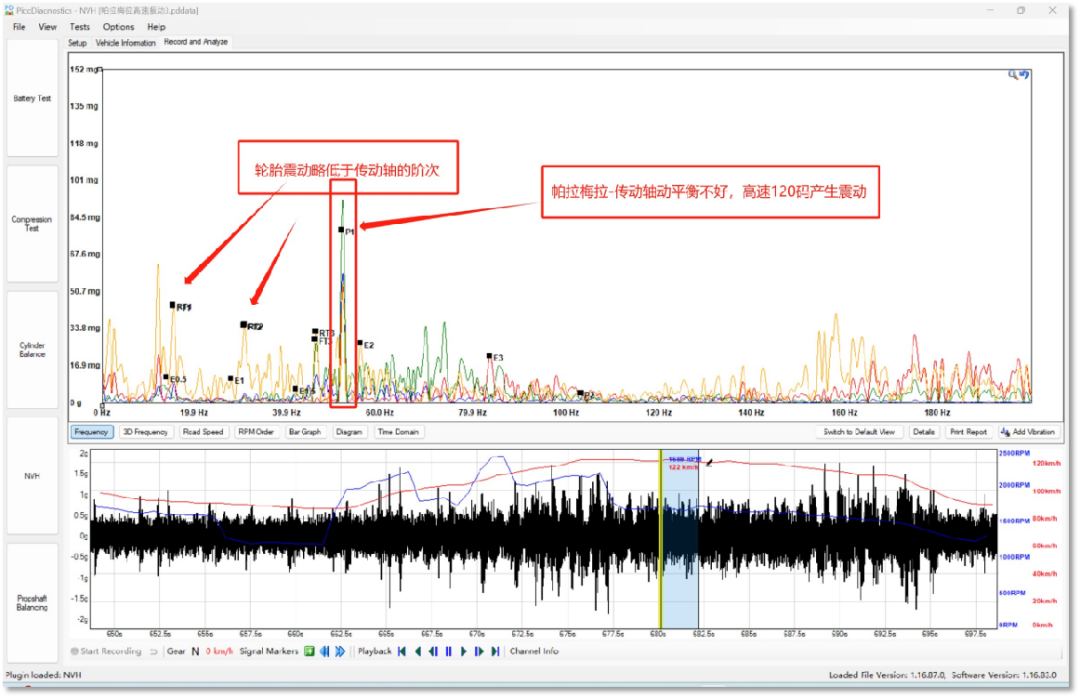Image resolution: width=1080 pixels, height=698 pixels.
Task: Select the NVH test in sidebar
Action: (x=32, y=476)
